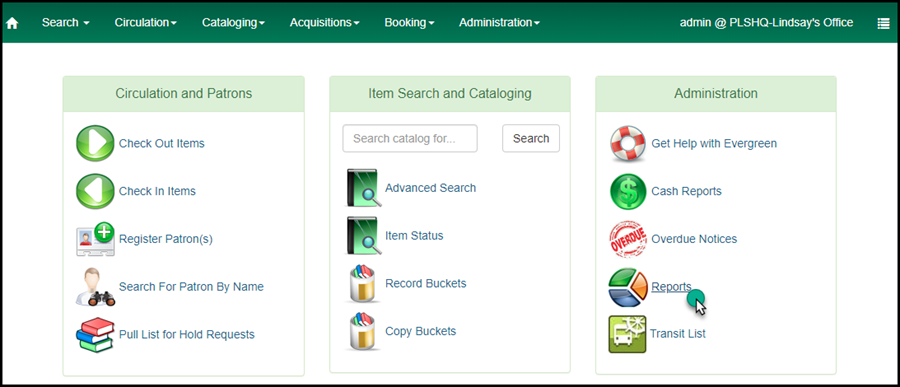Image resolution: width=900 pixels, height=387 pixels.
Task: Open the Overdue Notices link
Action: pos(695,239)
